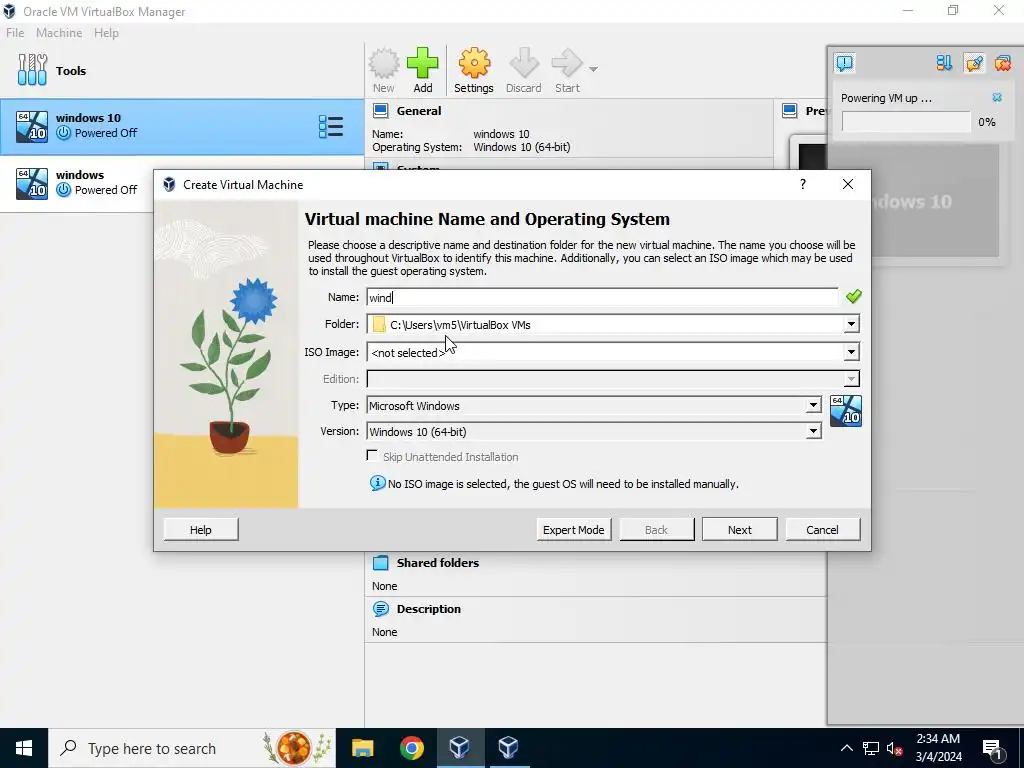The width and height of the screenshot is (1024, 768).
Task: Switch to Expert Mode
Action: [x=573, y=530]
